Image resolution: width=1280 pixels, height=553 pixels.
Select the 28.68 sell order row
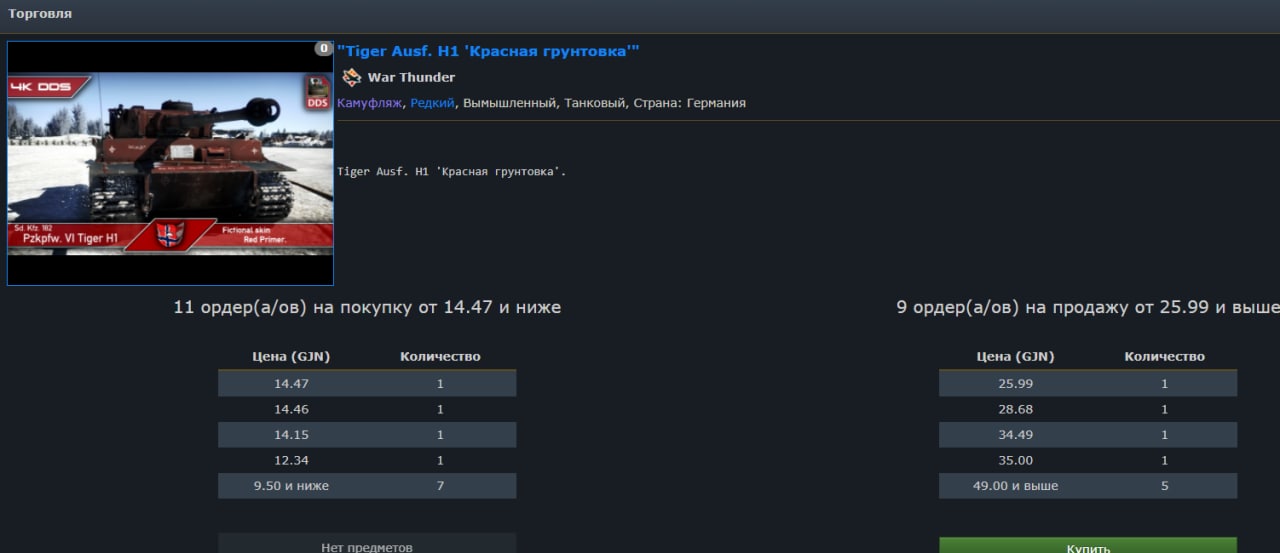pyautogui.click(x=1087, y=409)
